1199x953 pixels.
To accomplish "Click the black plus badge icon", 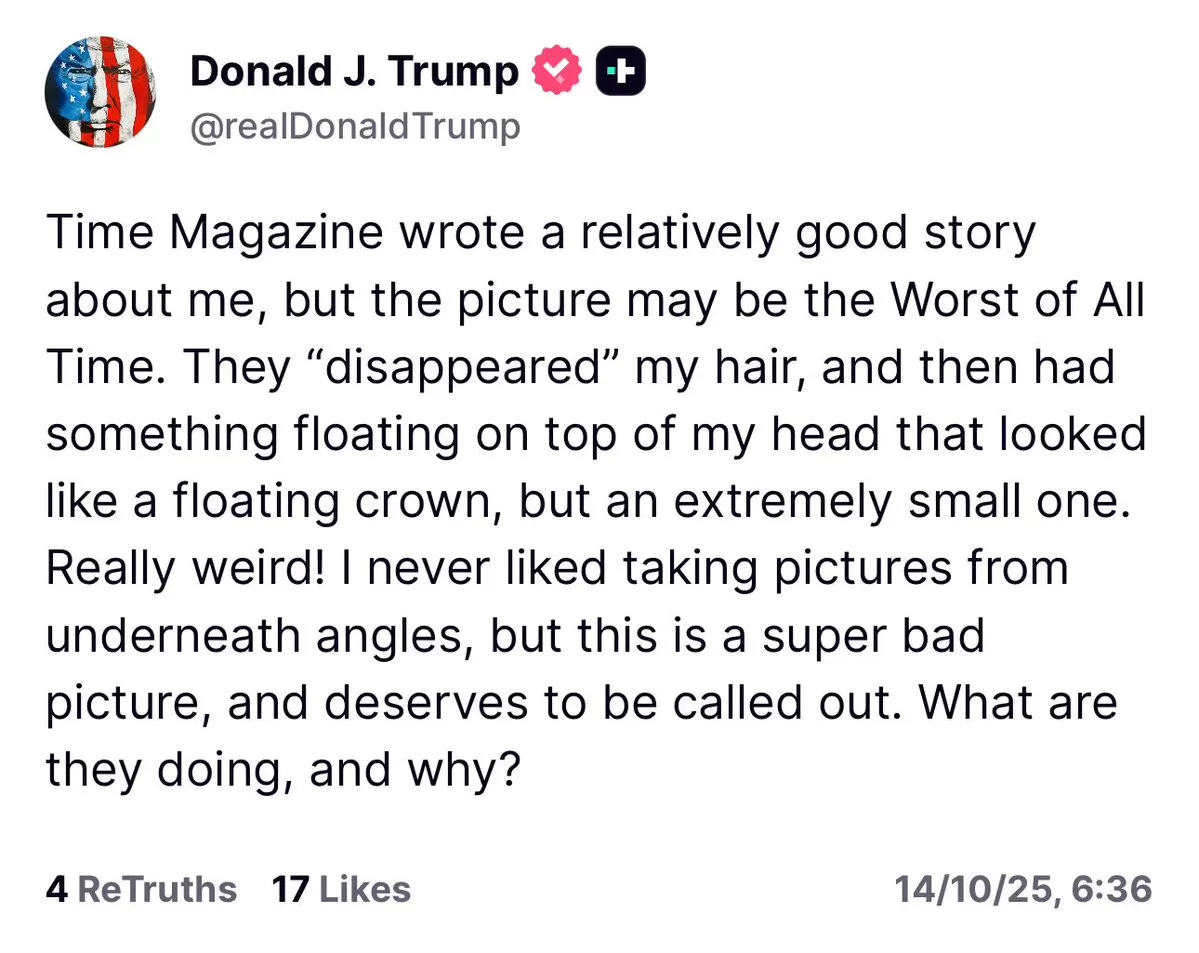I will 621,72.
